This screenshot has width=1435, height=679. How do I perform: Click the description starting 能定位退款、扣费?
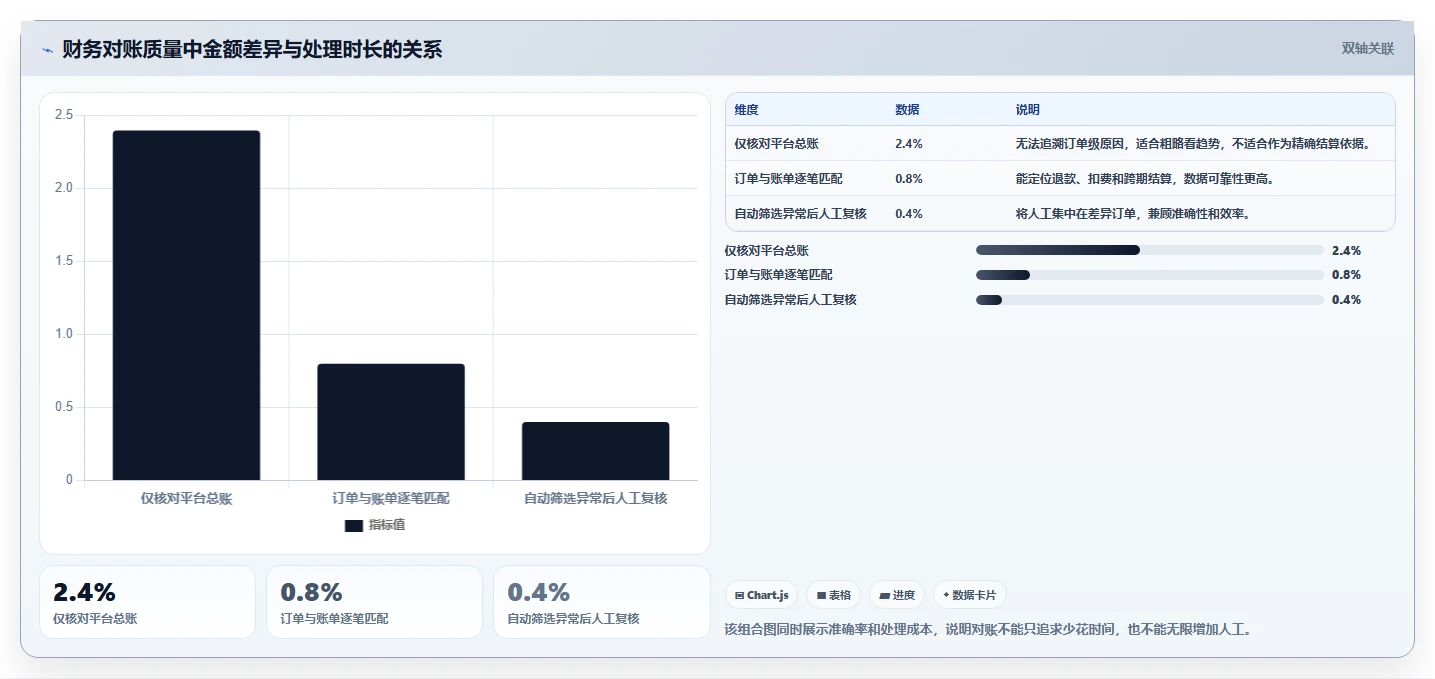[1144, 179]
